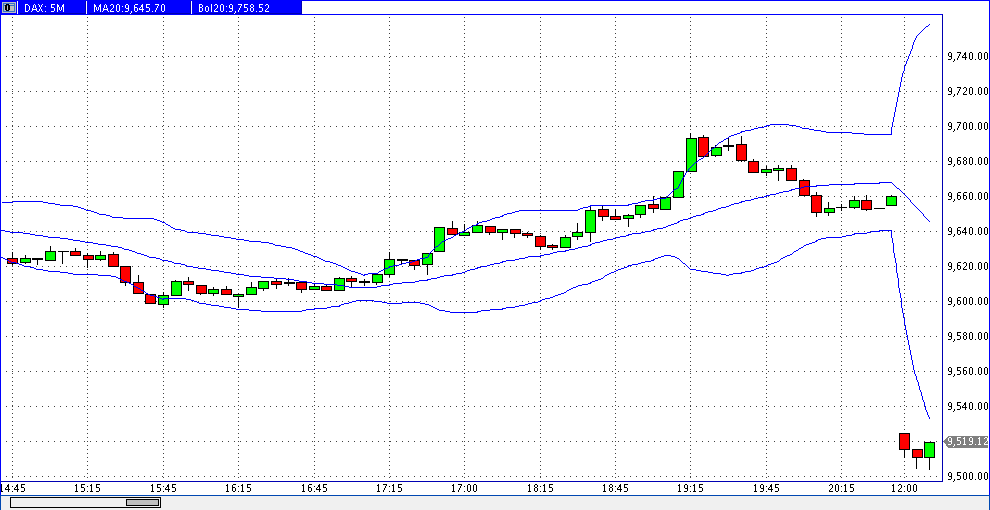990x510 pixels.
Task: Click the 19:15 time axis label
Action: coord(690,488)
